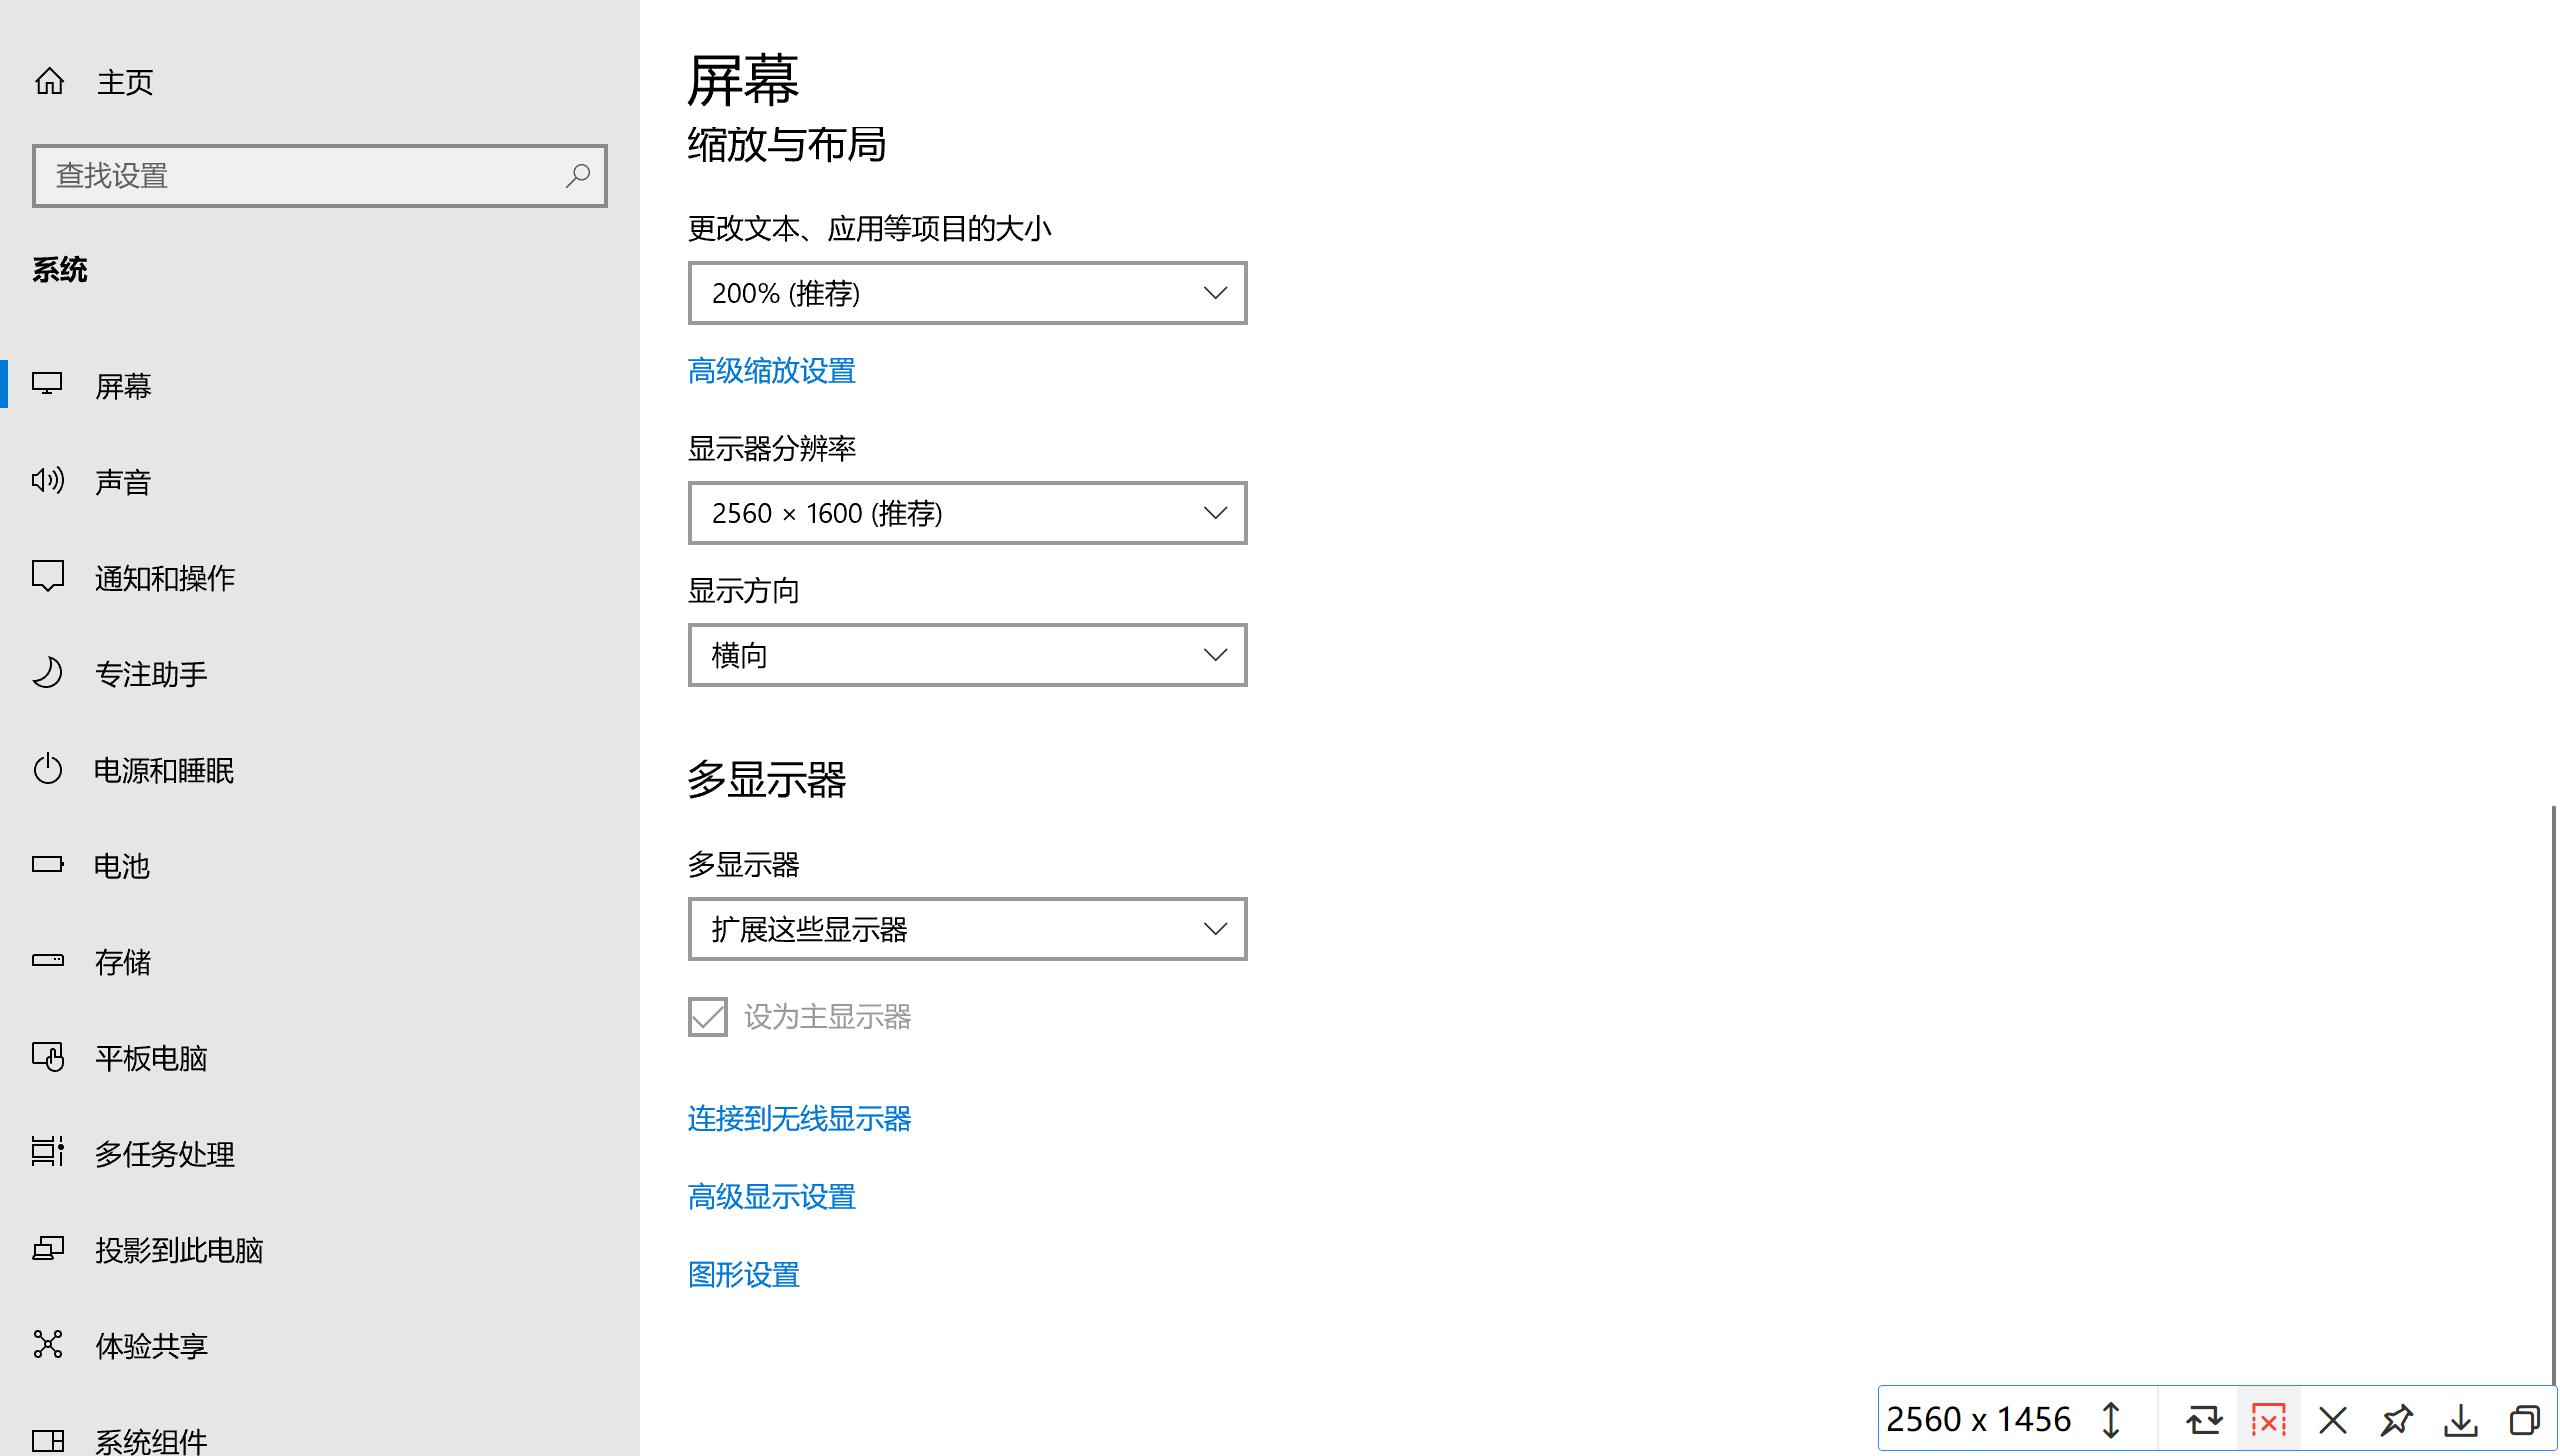Viewport: 2560px width, 1456px height.
Task: Open the 连接到无线显示器 link
Action: point(799,1119)
